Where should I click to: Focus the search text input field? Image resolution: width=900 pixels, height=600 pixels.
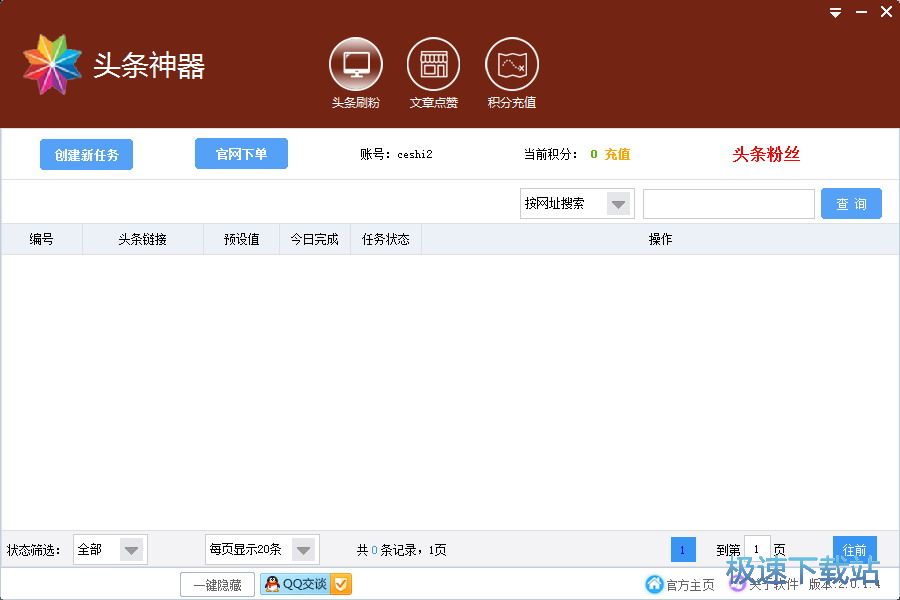coord(729,204)
